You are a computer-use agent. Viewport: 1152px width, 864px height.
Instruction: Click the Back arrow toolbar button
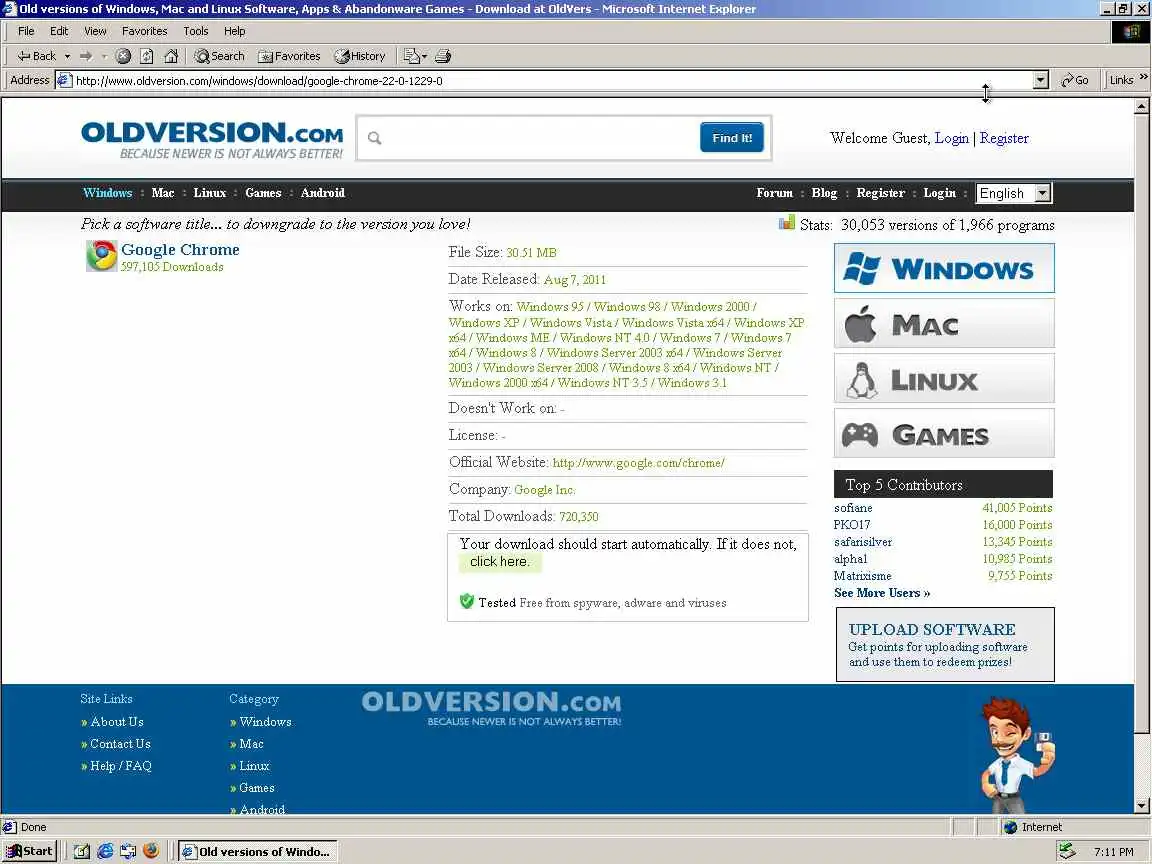click(x=36, y=56)
